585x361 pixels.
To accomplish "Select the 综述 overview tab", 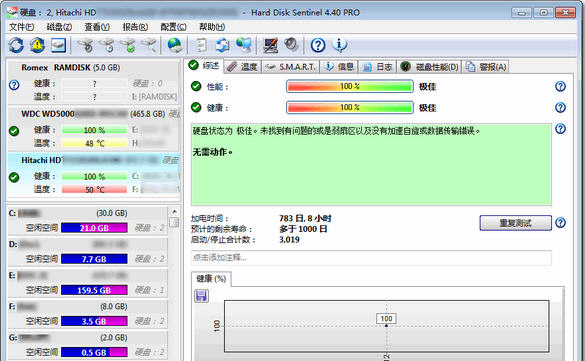I will tap(204, 66).
